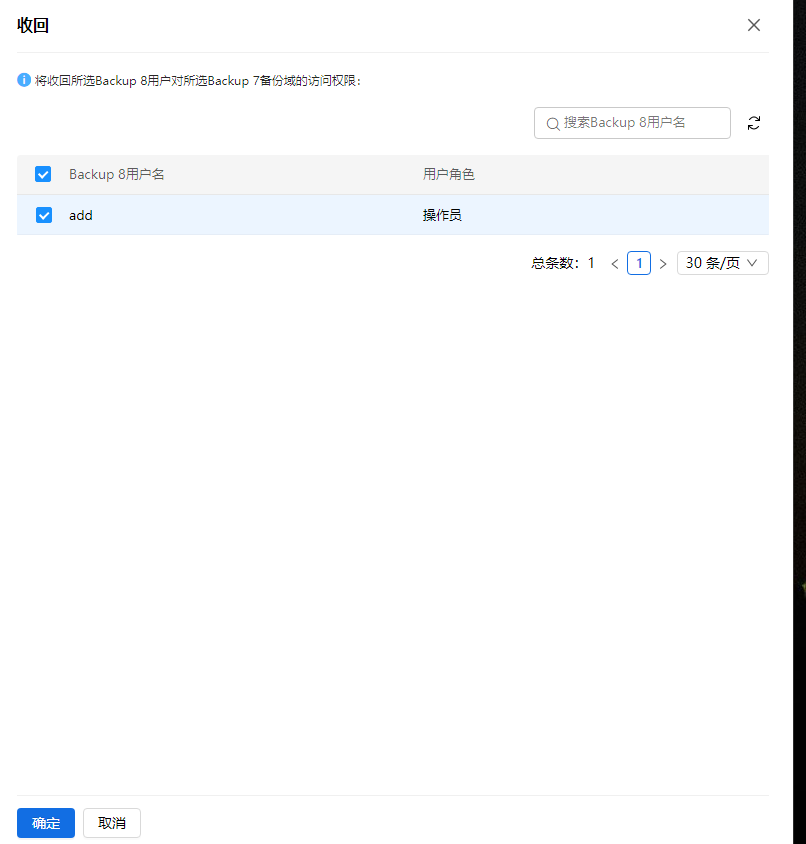The width and height of the screenshot is (806, 844).
Task: Click the 用户角色 column header
Action: pyautogui.click(x=449, y=173)
